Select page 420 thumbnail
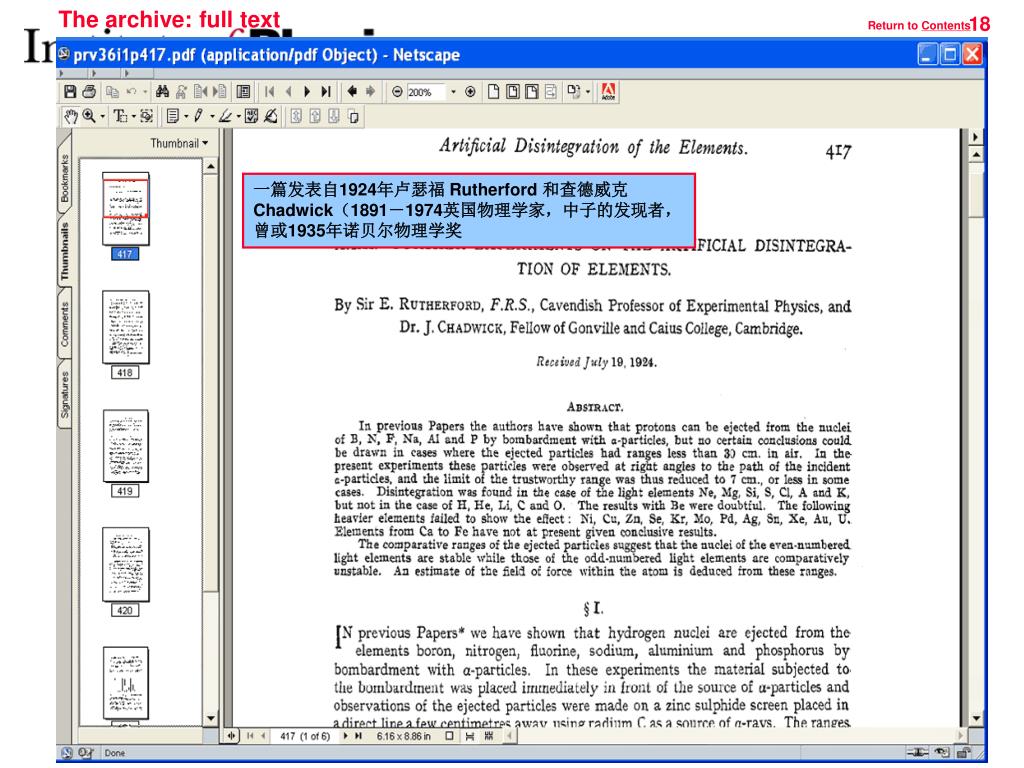Viewport: 1024px width, 768px height. pyautogui.click(x=125, y=564)
